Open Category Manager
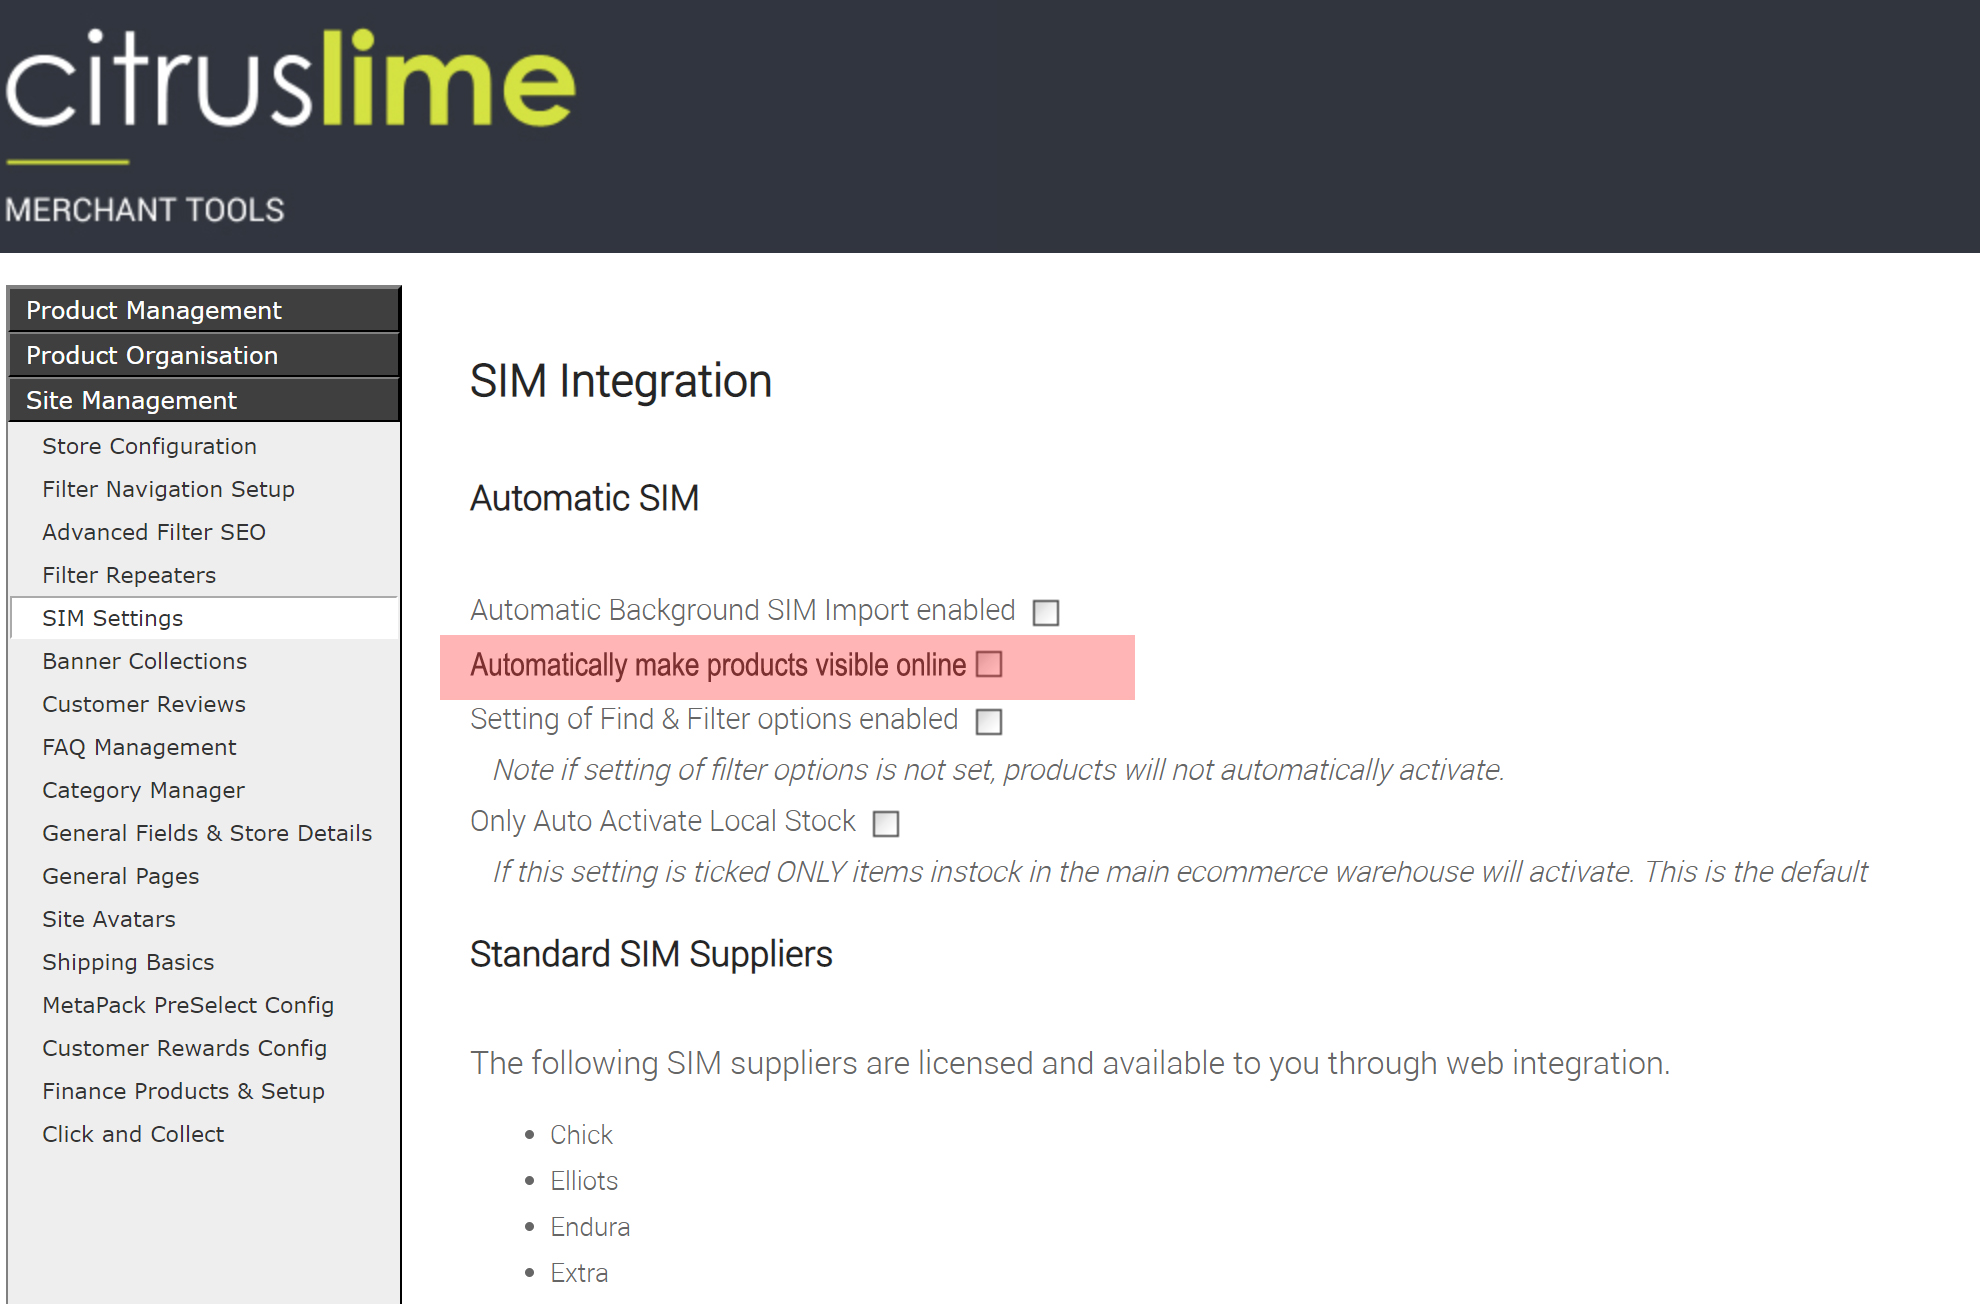Viewport: 1980px width, 1304px height. 143,790
